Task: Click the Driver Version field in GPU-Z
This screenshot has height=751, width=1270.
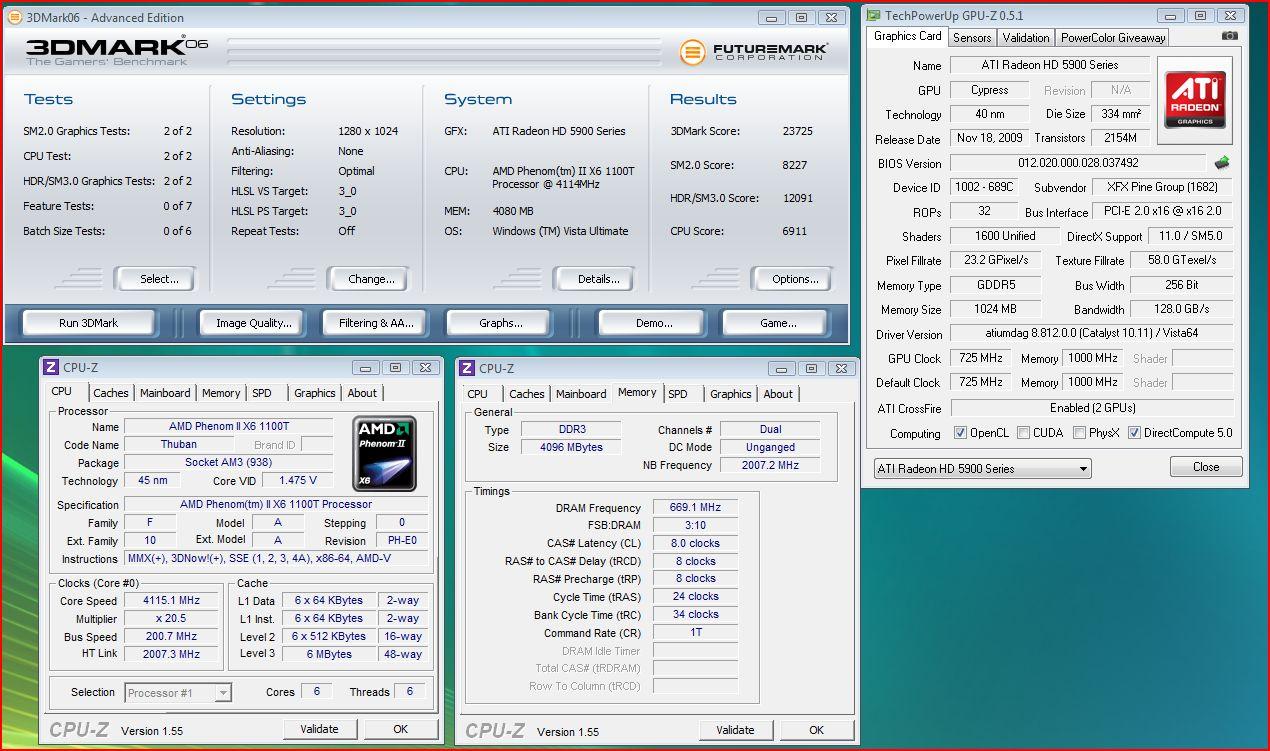Action: tap(1091, 333)
